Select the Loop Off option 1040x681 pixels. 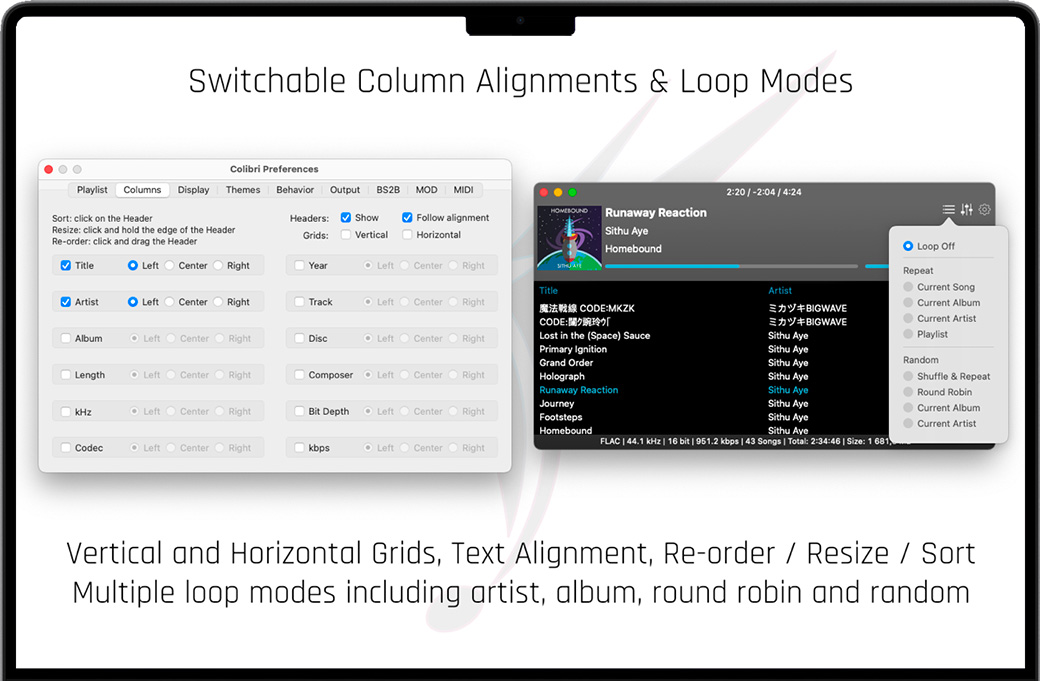908,246
